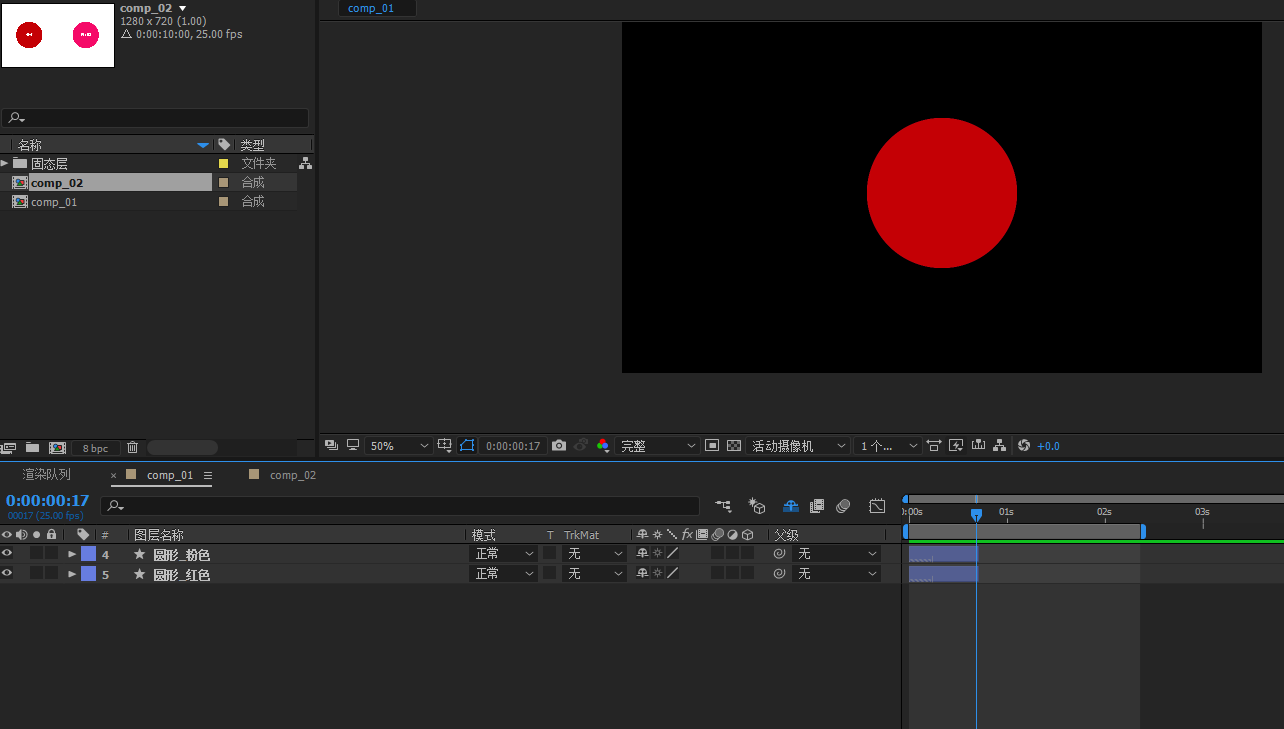1284x729 pixels.
Task: Click the draft 3D icon
Action: click(x=757, y=506)
